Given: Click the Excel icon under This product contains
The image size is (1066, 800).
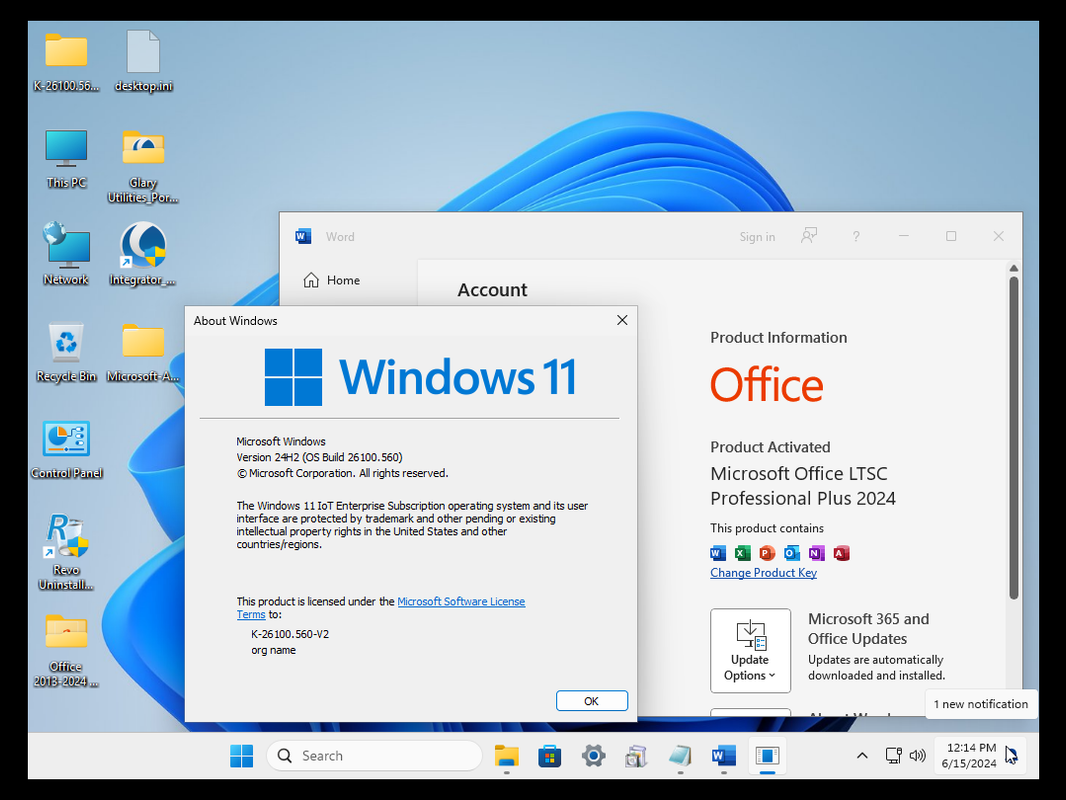Looking at the screenshot, I should pos(742,553).
